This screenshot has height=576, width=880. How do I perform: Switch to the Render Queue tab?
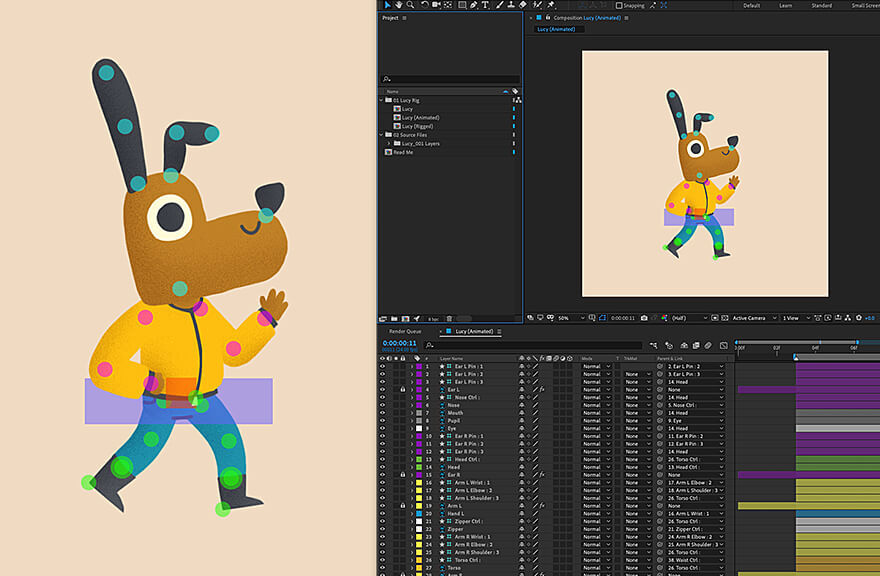[x=405, y=331]
